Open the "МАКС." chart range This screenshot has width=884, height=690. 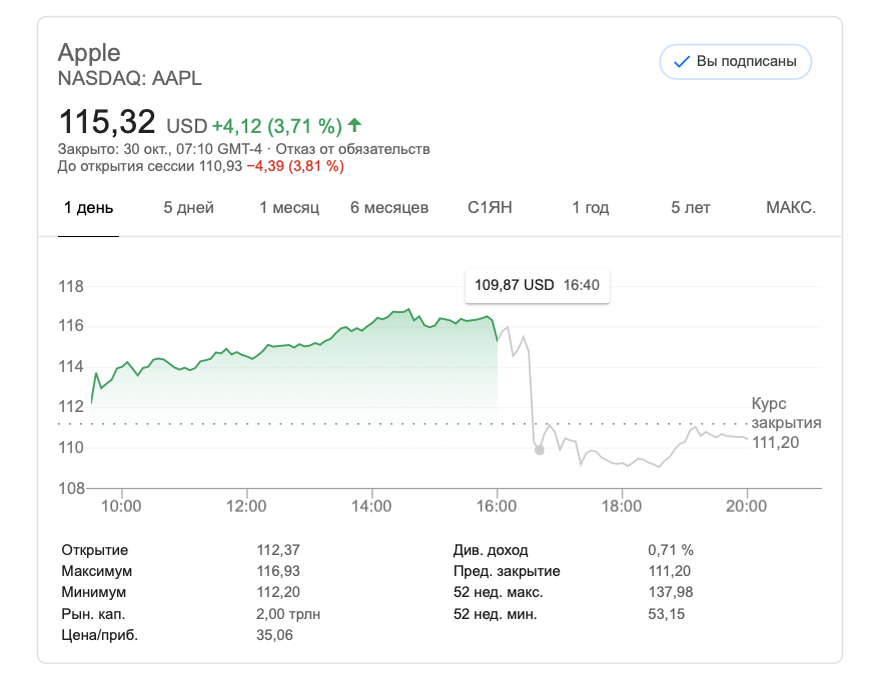[x=791, y=208]
